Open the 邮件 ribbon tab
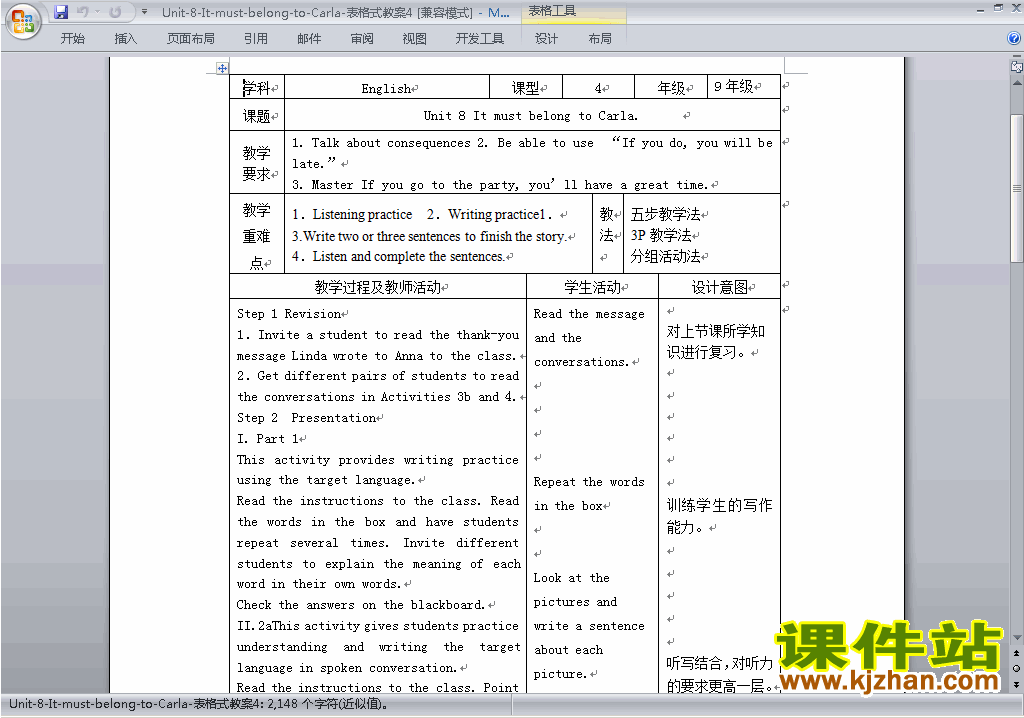1024x718 pixels. (309, 39)
